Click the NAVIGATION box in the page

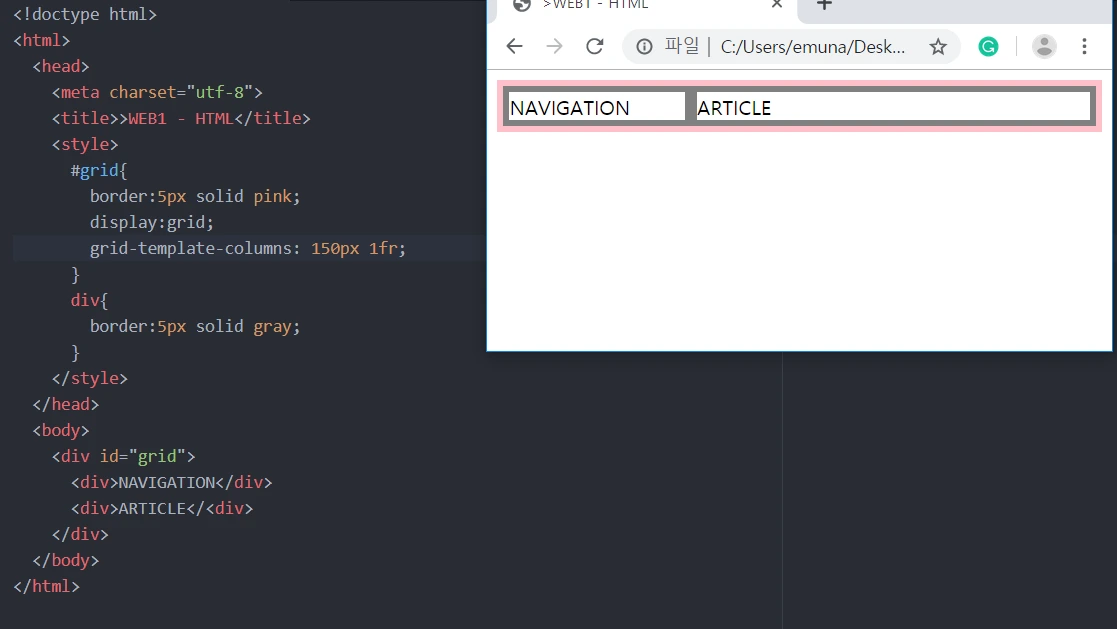596,108
